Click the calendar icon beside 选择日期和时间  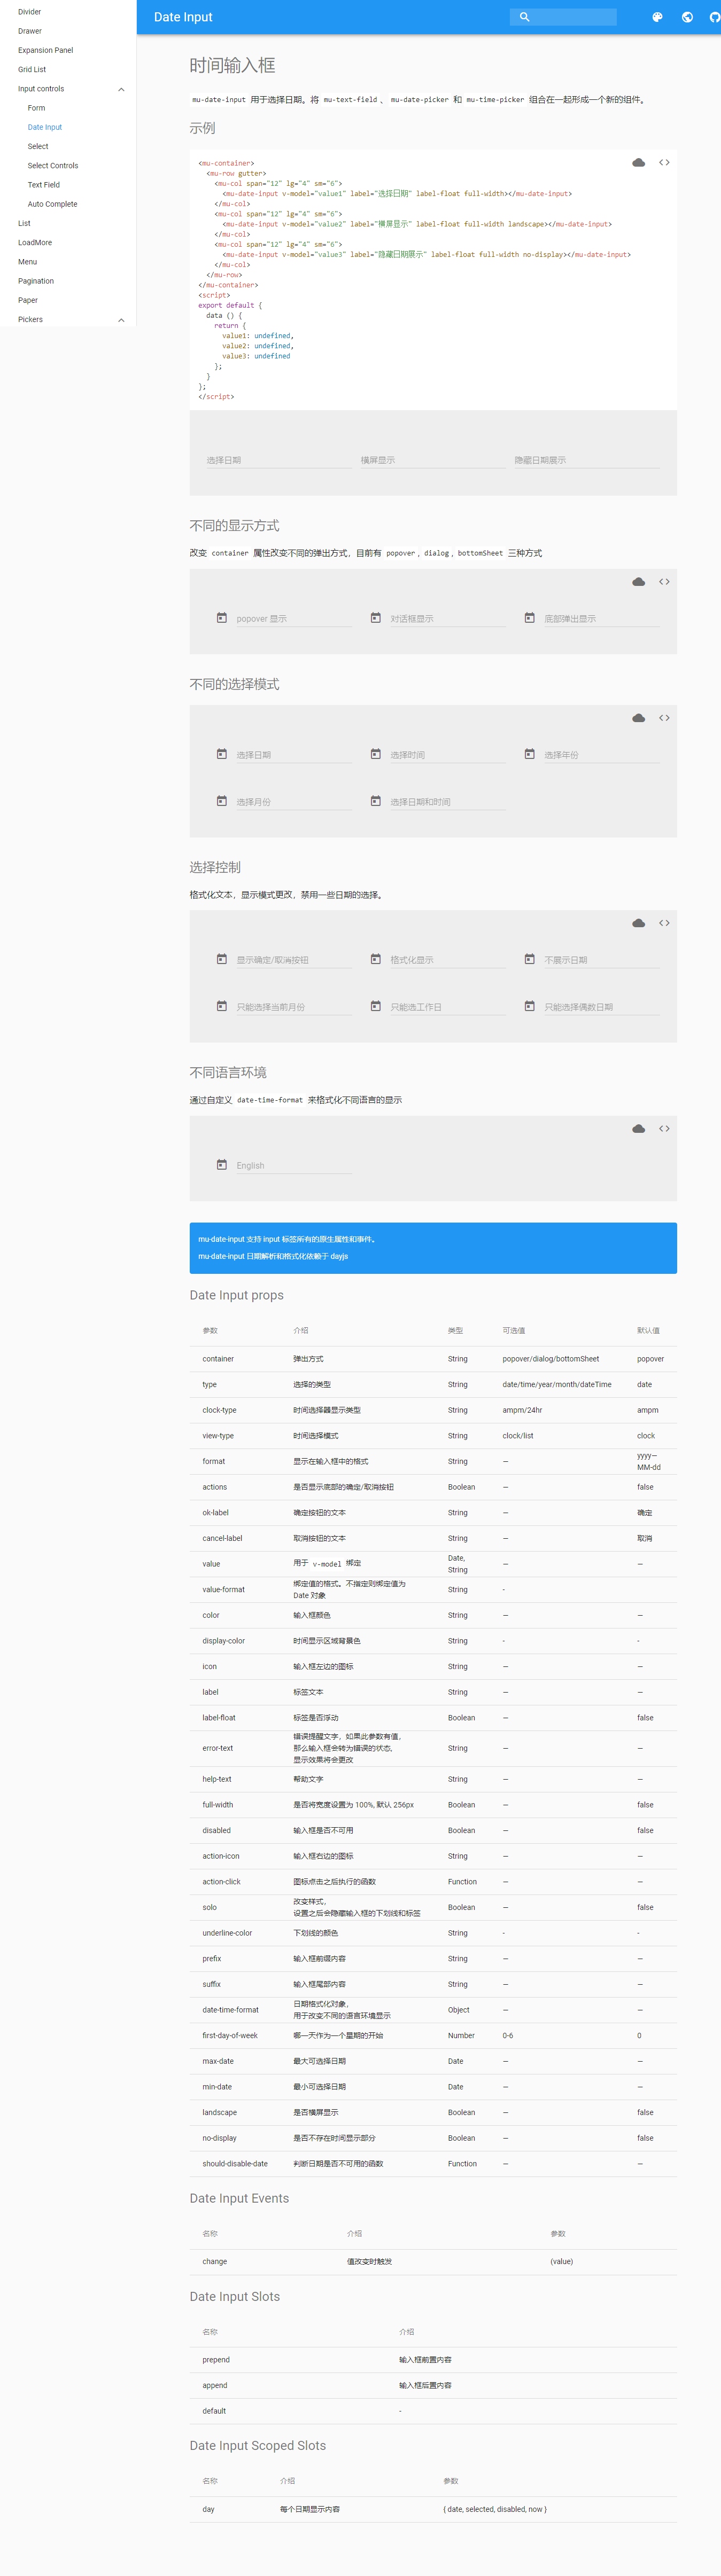(376, 801)
